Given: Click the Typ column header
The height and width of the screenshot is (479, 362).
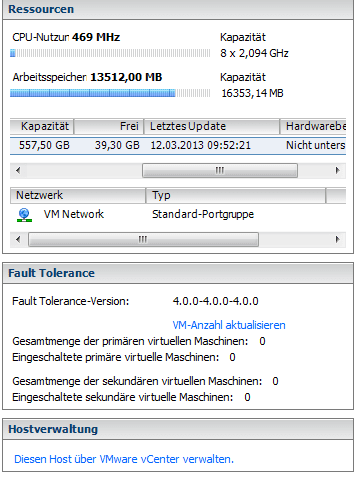Looking at the screenshot, I should [x=236, y=195].
